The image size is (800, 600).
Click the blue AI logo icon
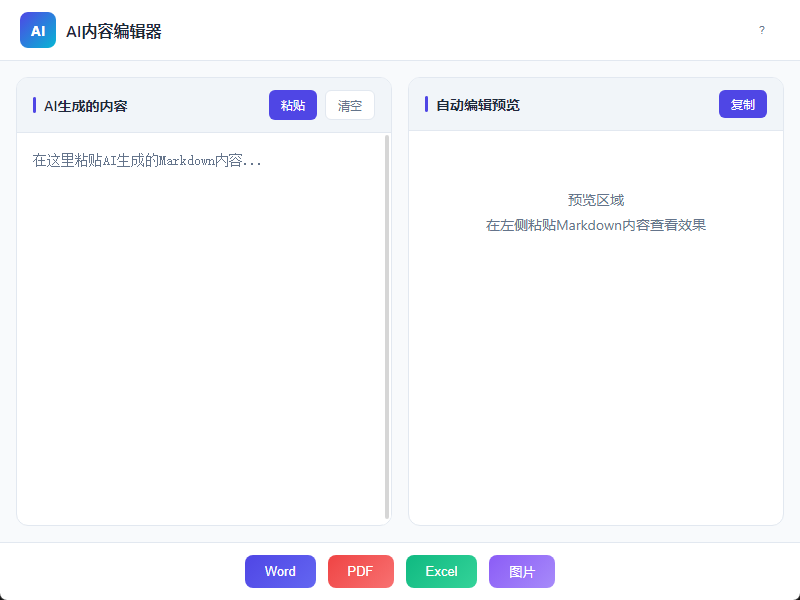point(38,30)
